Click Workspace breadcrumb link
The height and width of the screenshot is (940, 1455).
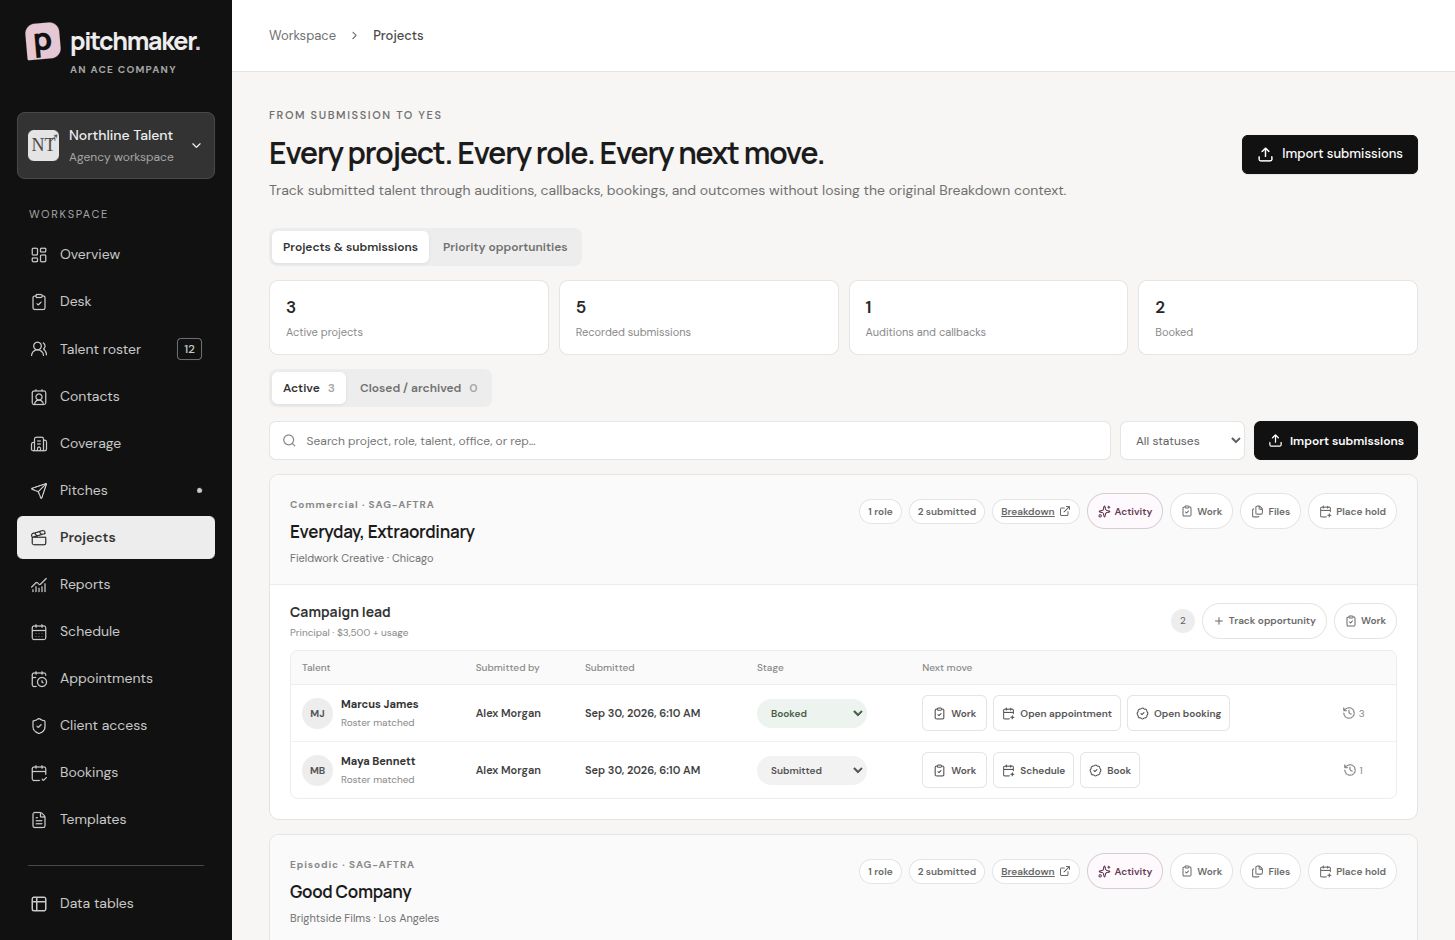pyautogui.click(x=302, y=35)
